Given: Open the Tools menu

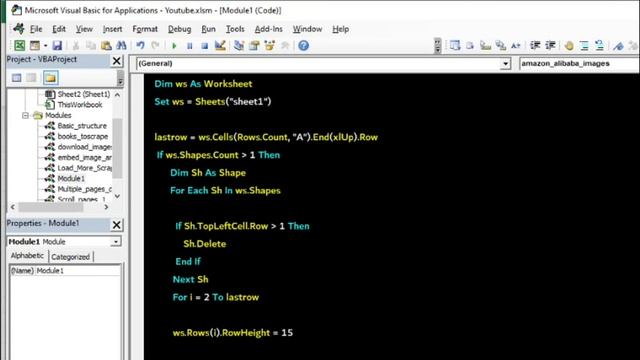Looking at the screenshot, I should pyautogui.click(x=235, y=29).
